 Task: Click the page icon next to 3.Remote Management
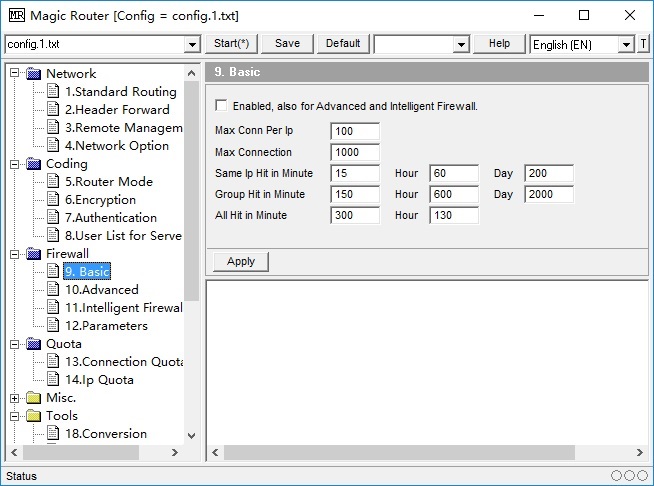coord(53,127)
